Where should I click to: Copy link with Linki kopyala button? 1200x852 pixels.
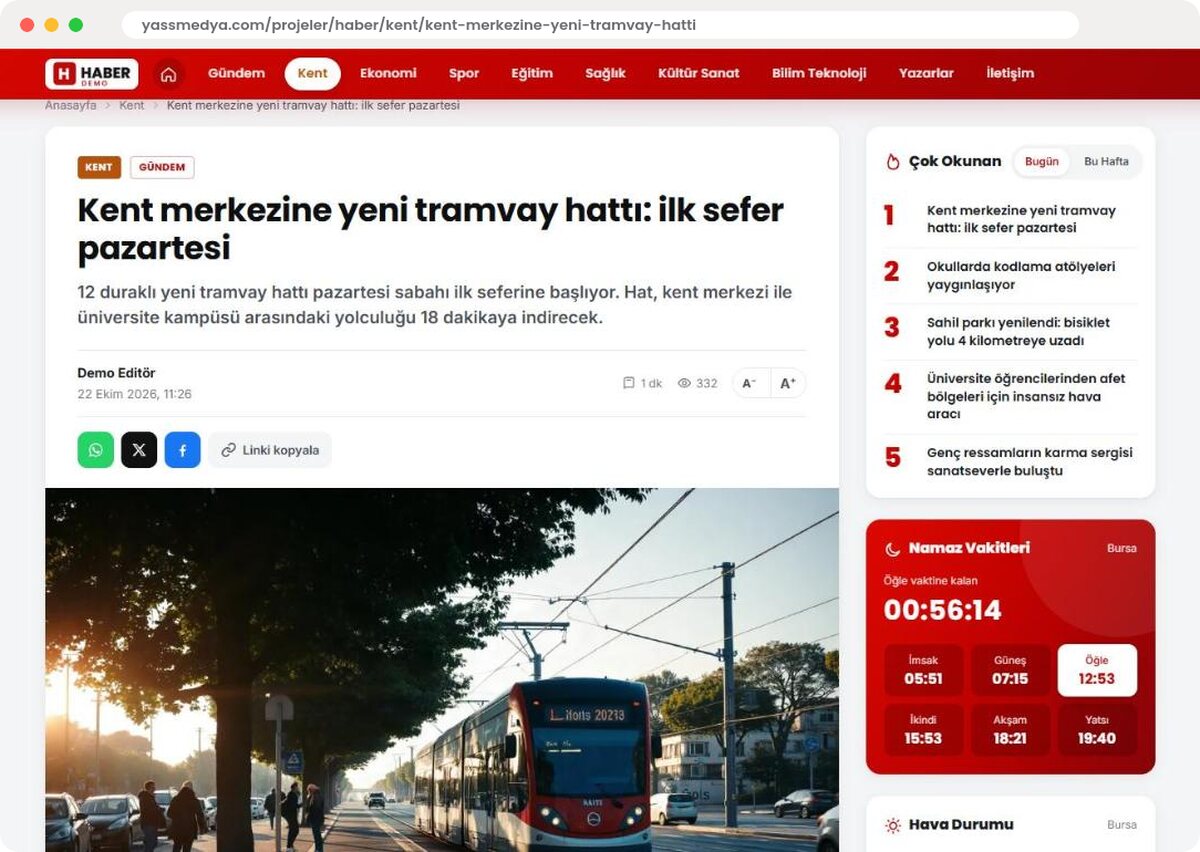coord(270,450)
